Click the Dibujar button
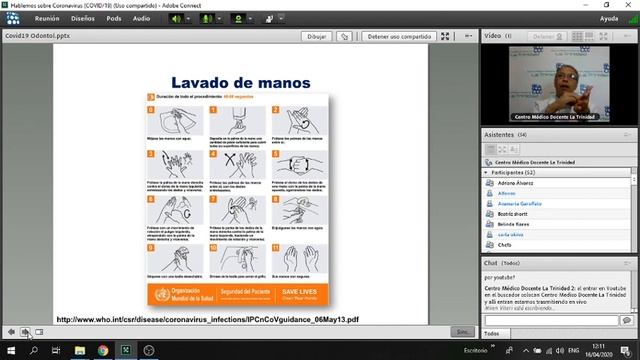640x360 pixels. [x=316, y=36]
